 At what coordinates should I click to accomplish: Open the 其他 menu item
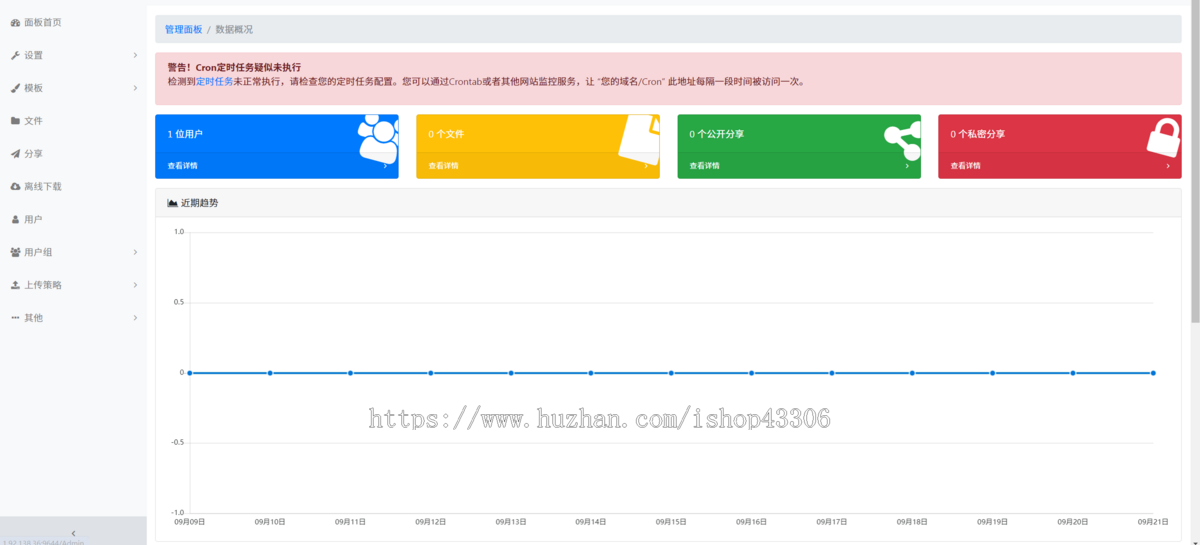click(73, 318)
